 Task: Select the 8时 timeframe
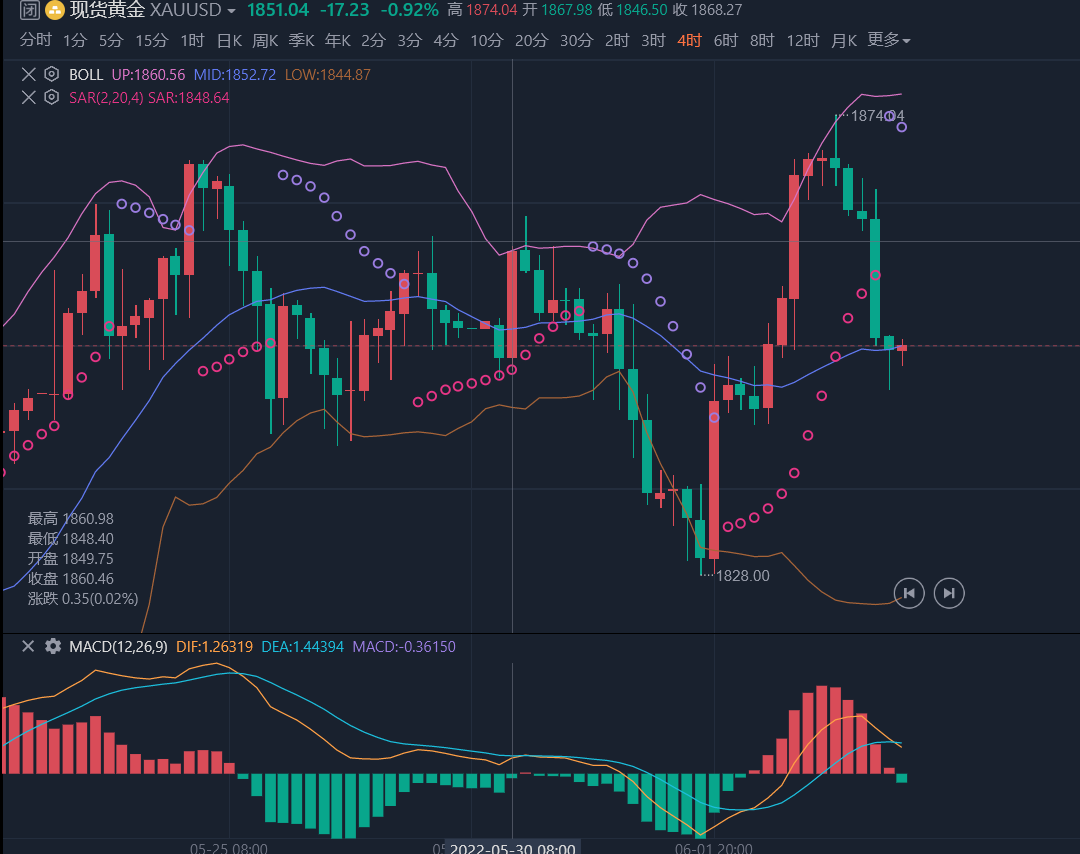pyautogui.click(x=762, y=41)
